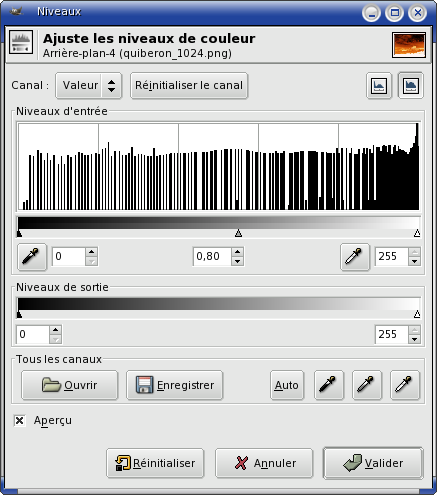Click all-channels black point eyedropper
Image resolution: width=437 pixels, height=495 pixels.
click(329, 385)
